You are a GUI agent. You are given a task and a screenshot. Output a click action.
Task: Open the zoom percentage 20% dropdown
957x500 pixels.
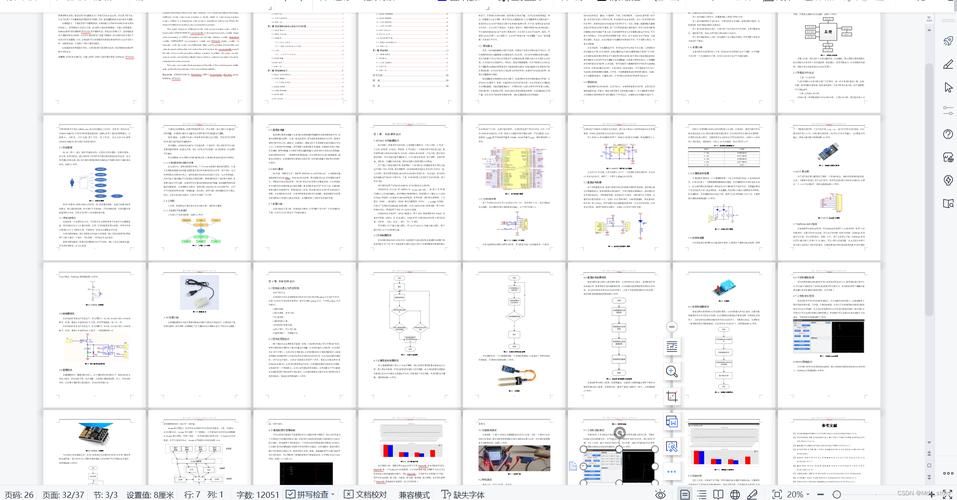pos(798,494)
